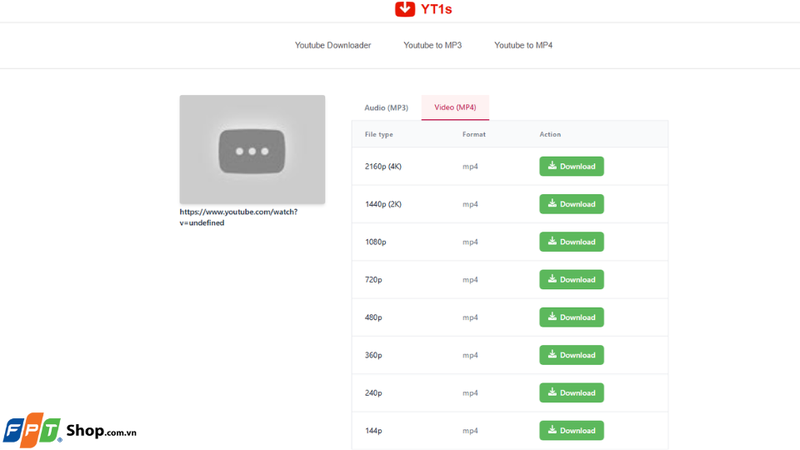Screen dimensions: 800x450
Task: Click the YT1s red download logo icon
Action: click(405, 9)
